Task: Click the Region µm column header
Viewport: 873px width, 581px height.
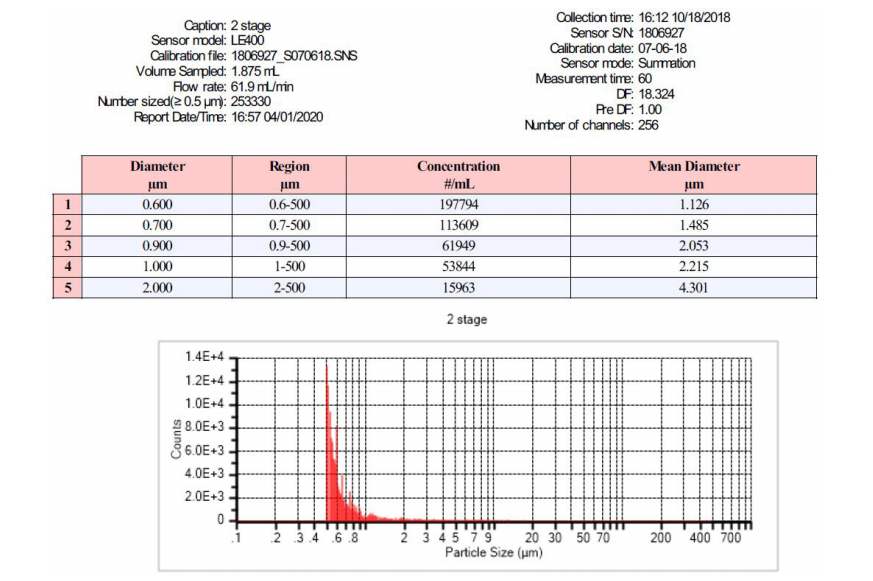Action: 290,175
